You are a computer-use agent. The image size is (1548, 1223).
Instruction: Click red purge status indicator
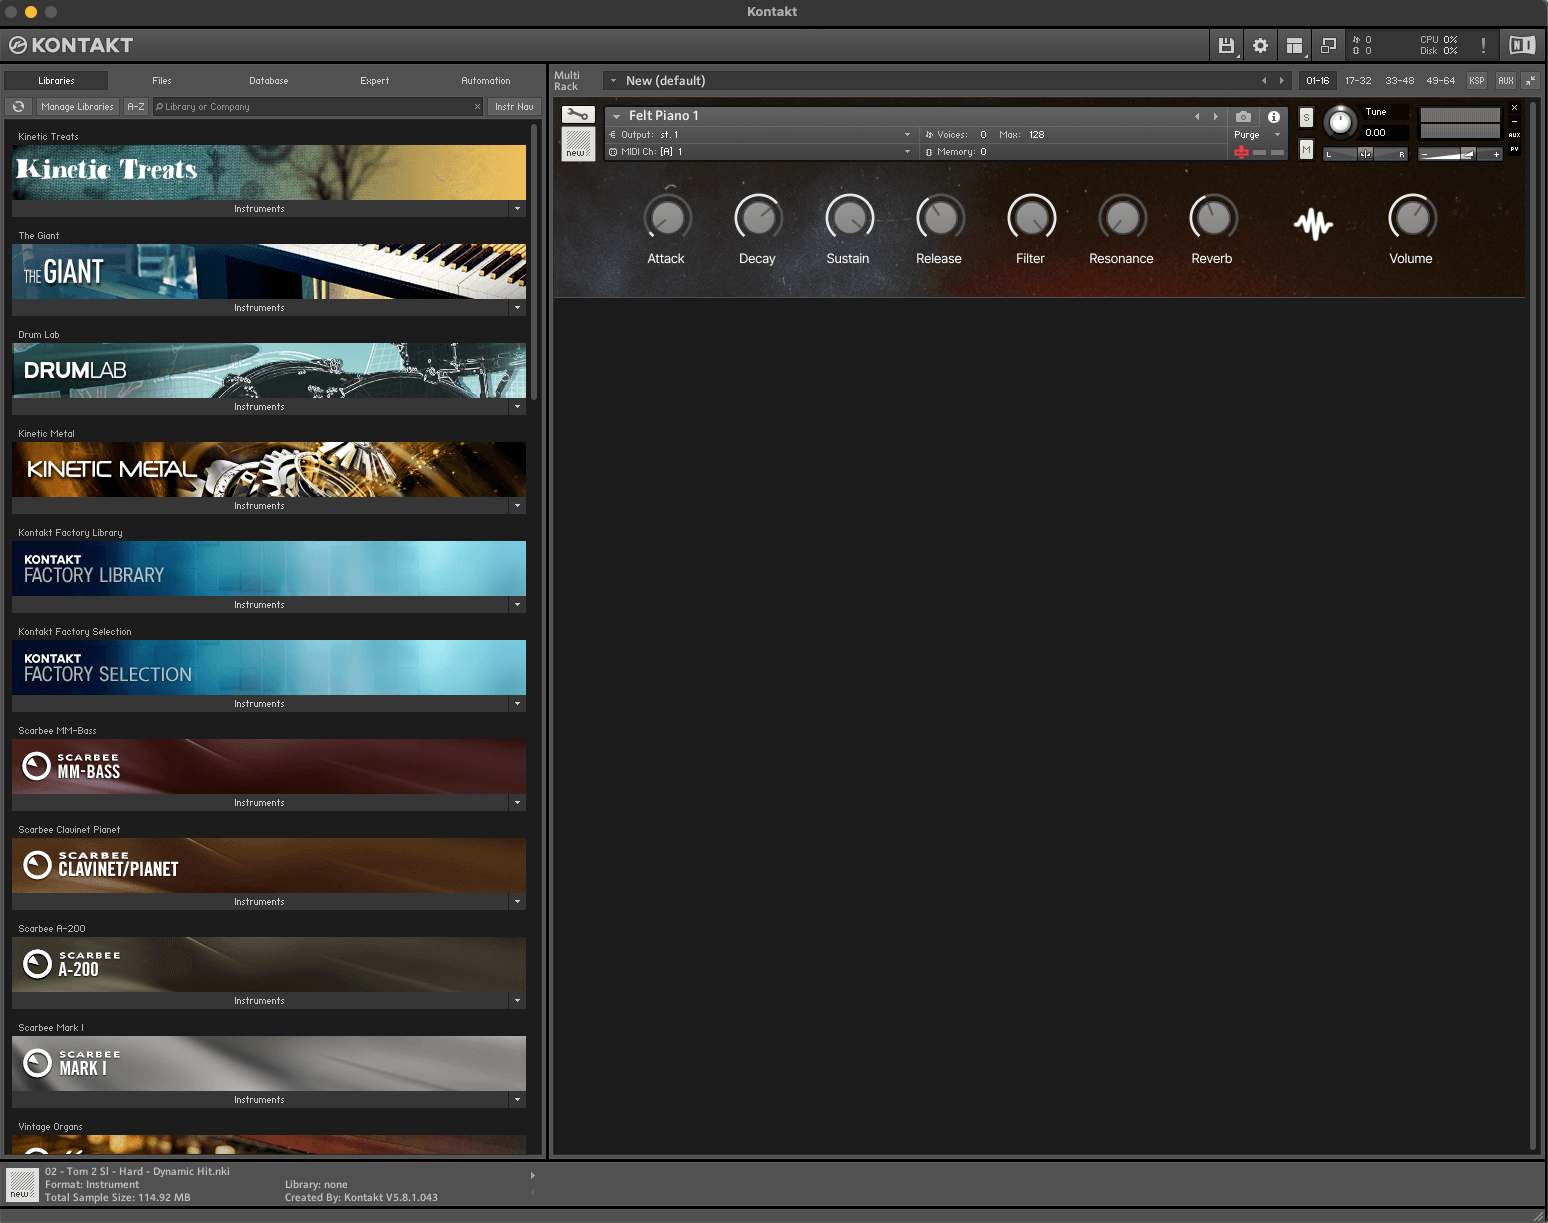(x=1241, y=152)
